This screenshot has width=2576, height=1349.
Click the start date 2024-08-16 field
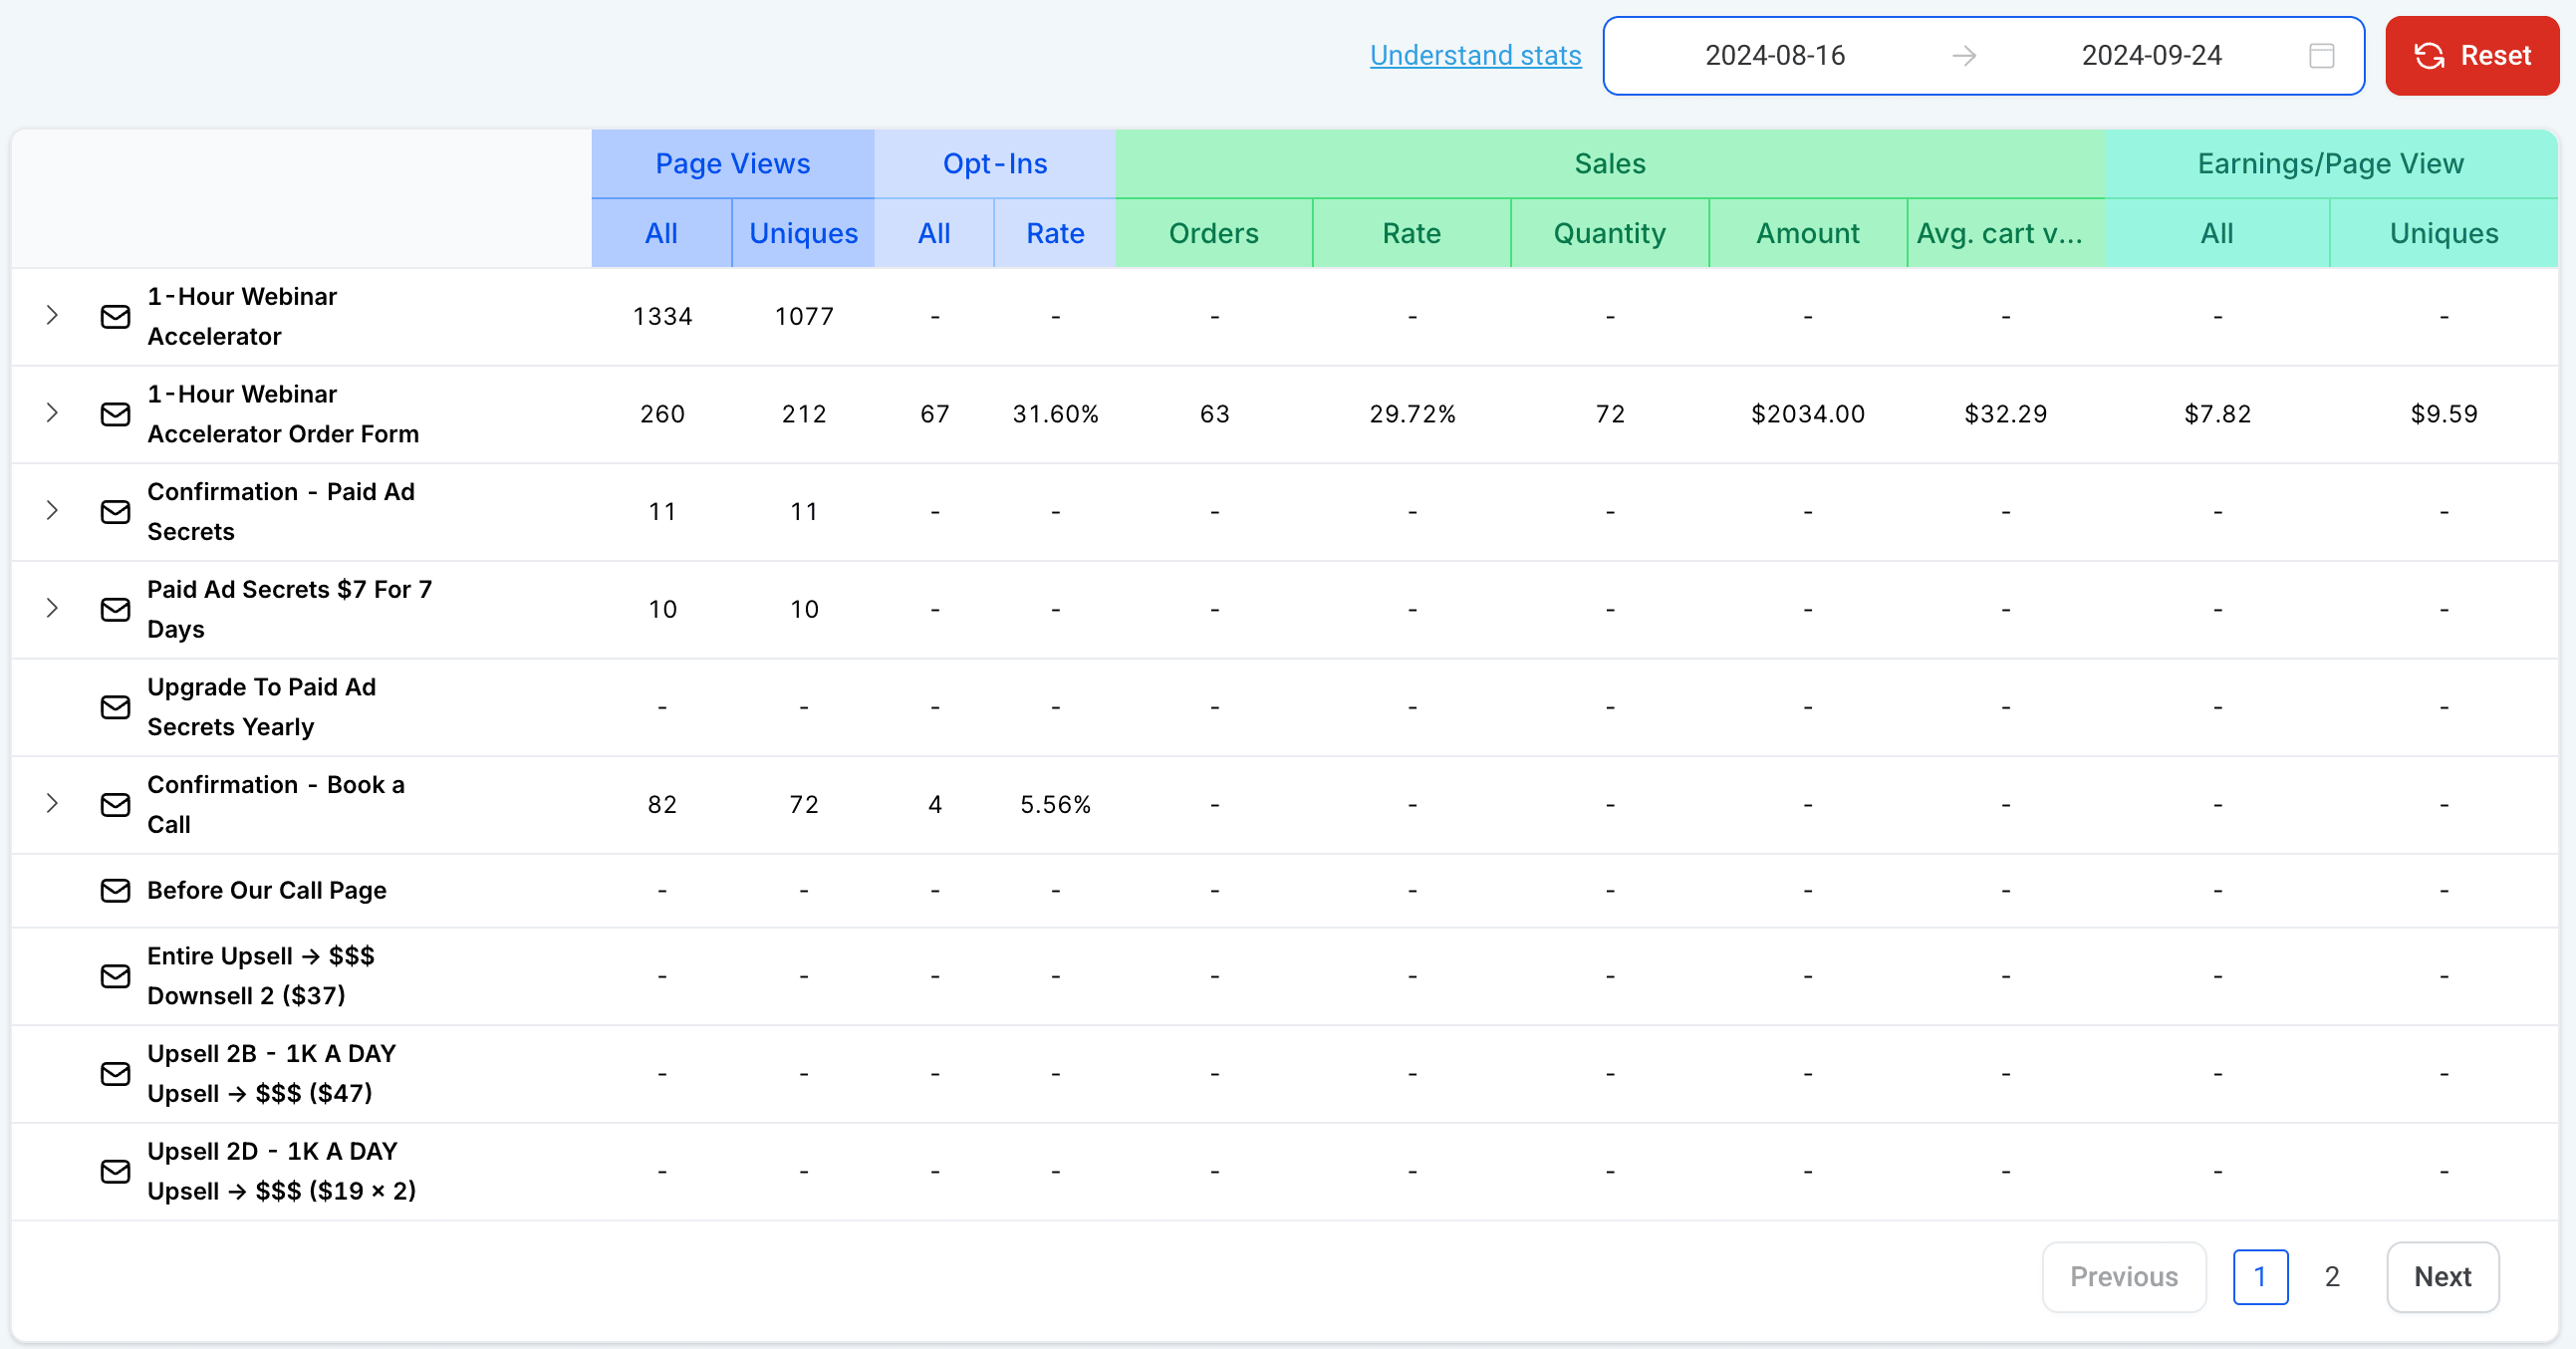(1774, 56)
